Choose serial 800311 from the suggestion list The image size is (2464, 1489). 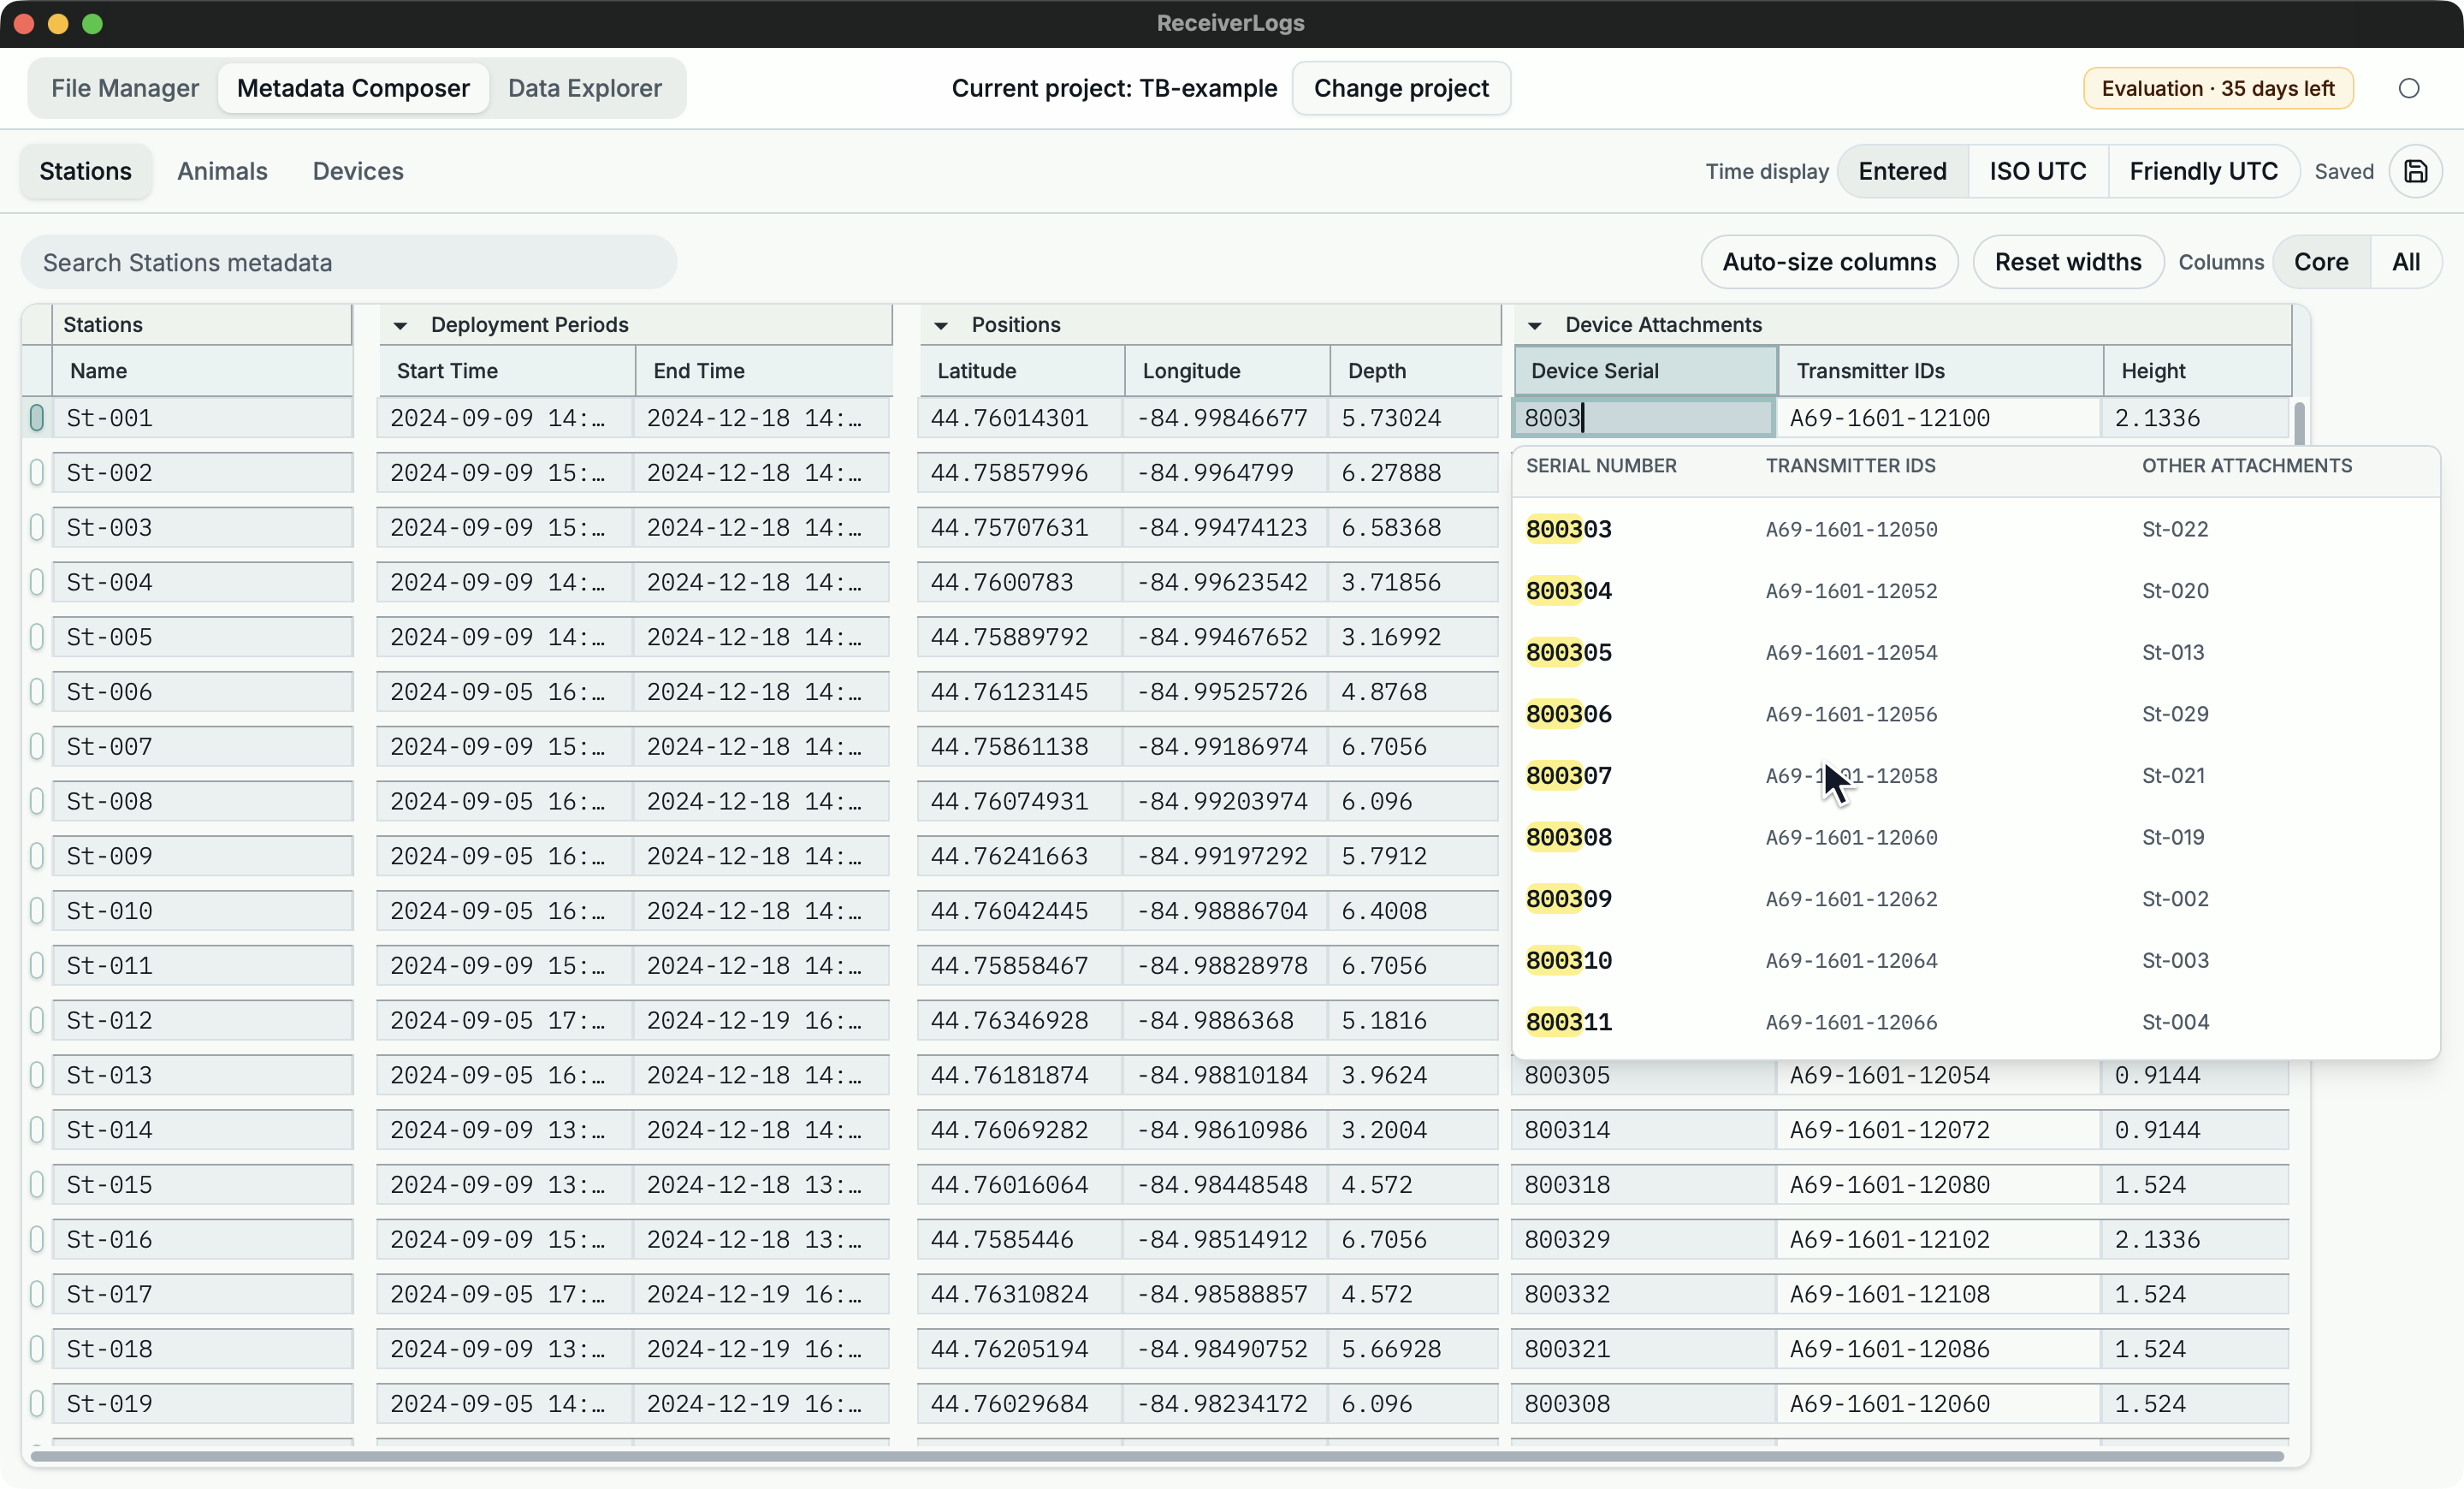click(1975, 1022)
